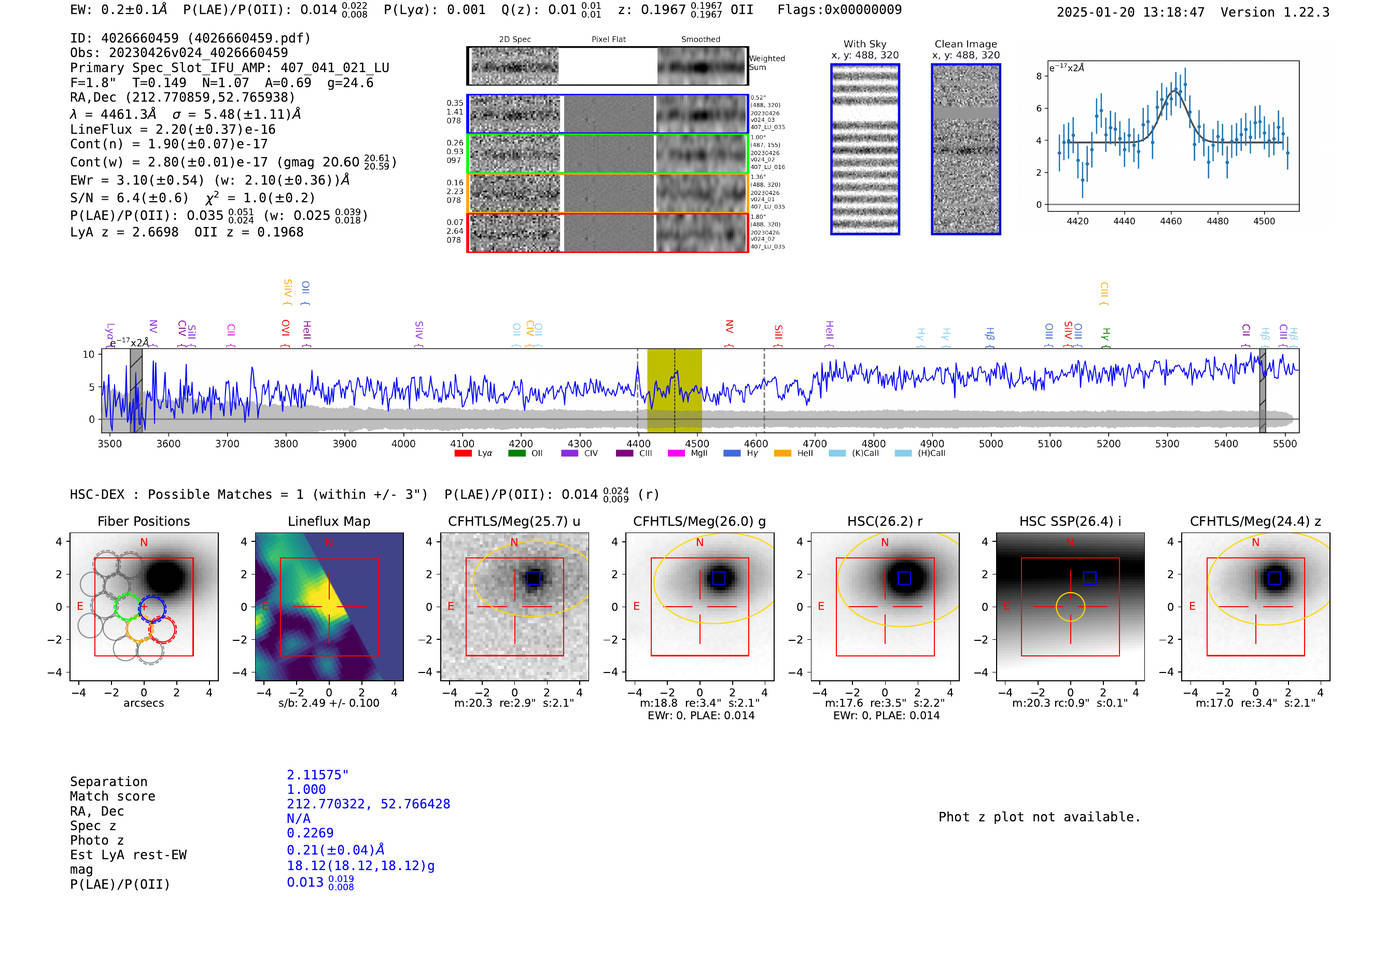The height and width of the screenshot is (953, 1400).
Task: Click the Flags:0x00000009 header entry
Action: (x=839, y=10)
